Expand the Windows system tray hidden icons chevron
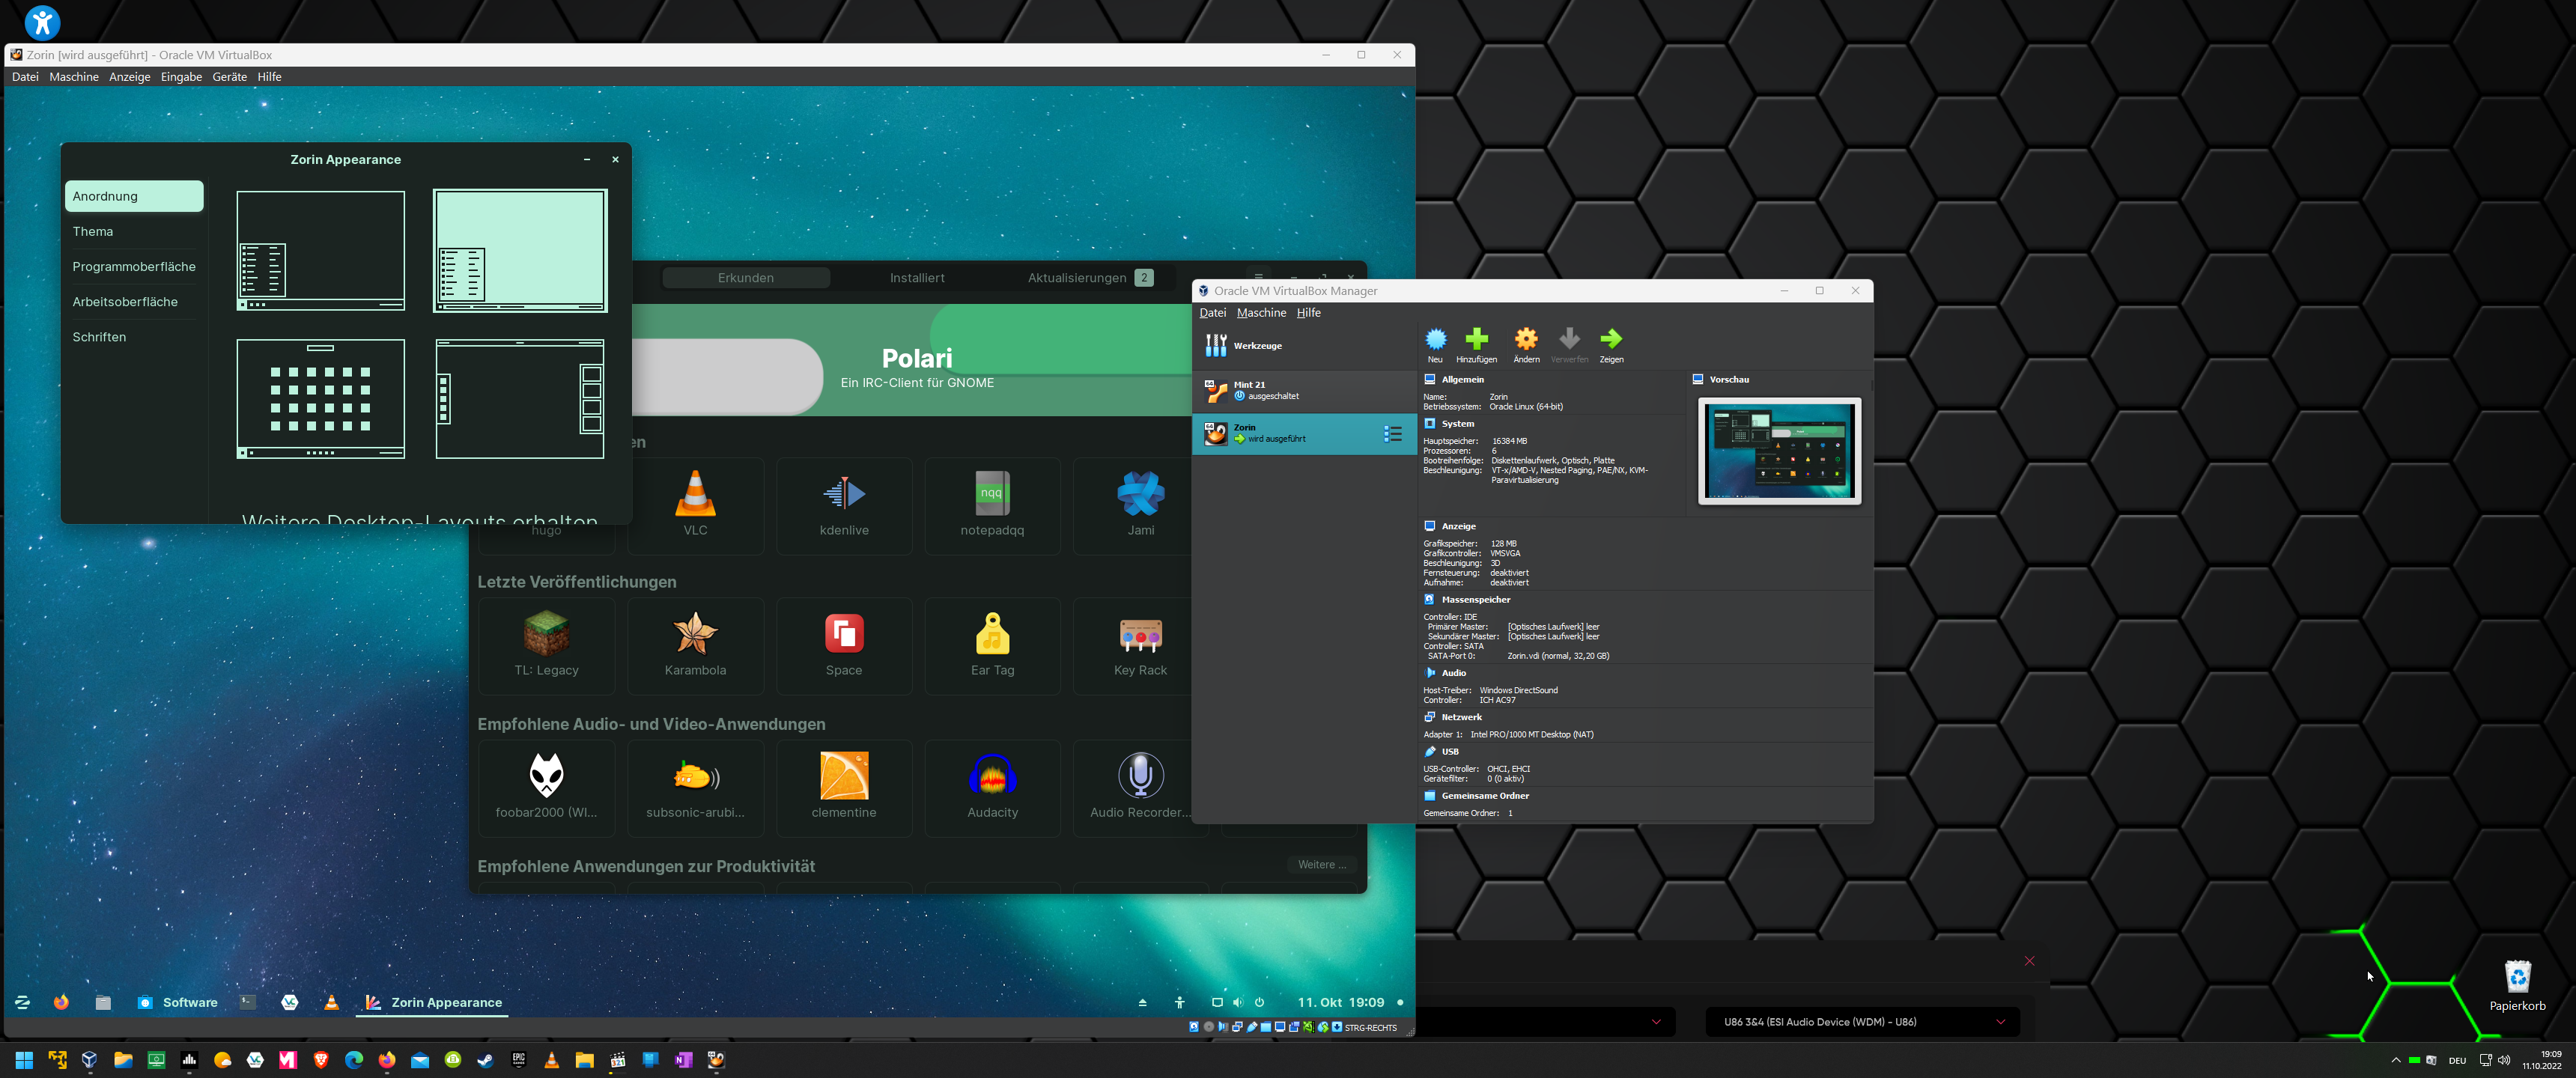 point(2395,1060)
